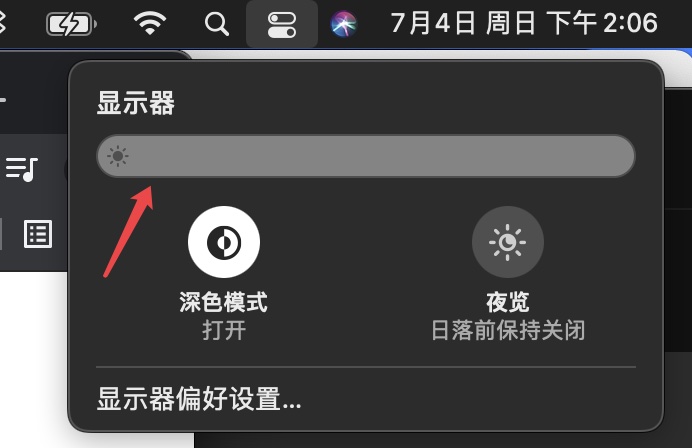
Task: Open the date and time 7月4日 menu
Action: (x=524, y=23)
